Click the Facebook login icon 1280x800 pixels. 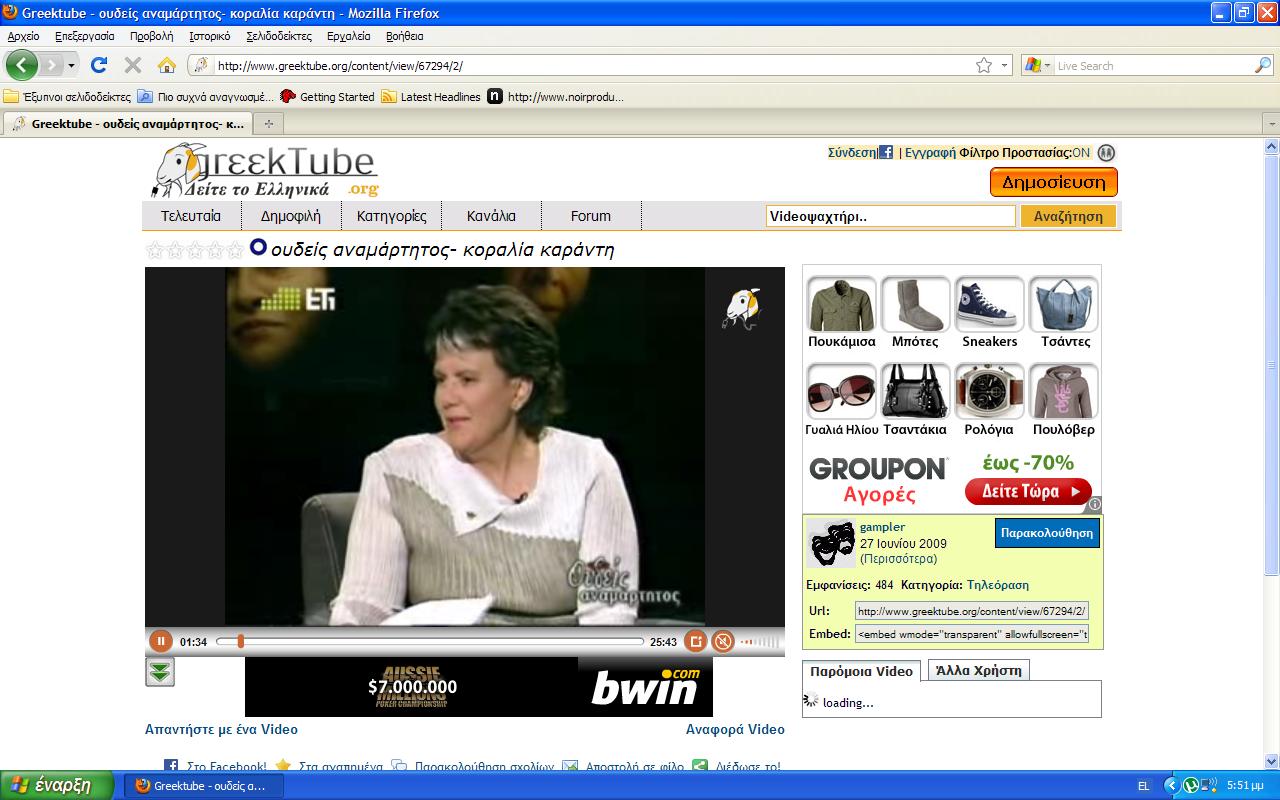tap(885, 153)
